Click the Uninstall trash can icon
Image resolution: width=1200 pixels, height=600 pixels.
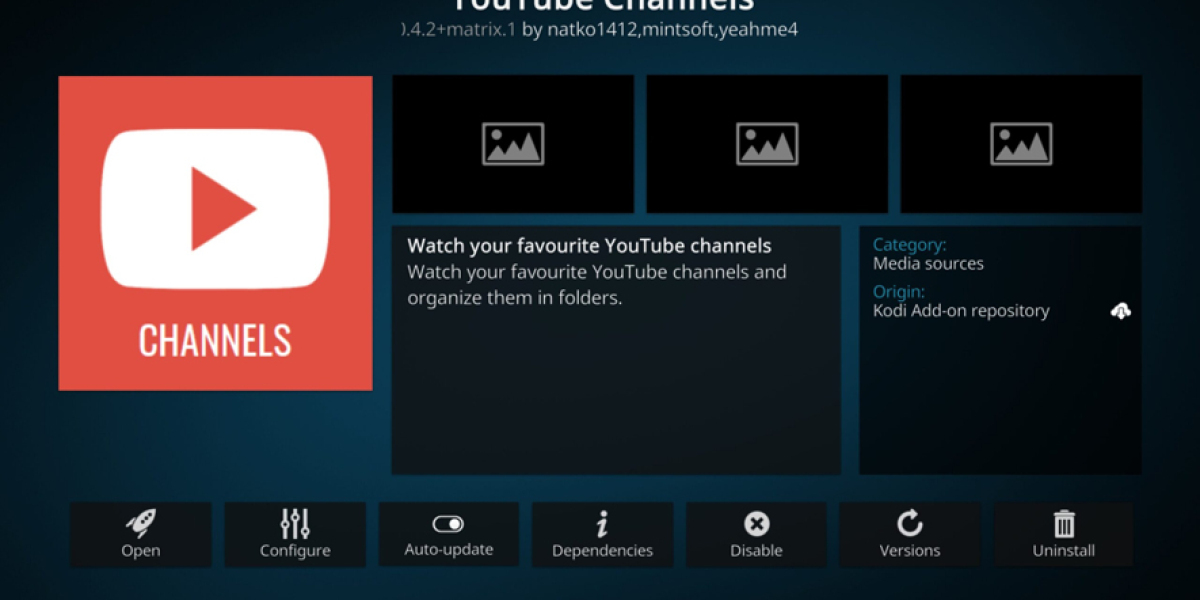click(x=1064, y=523)
